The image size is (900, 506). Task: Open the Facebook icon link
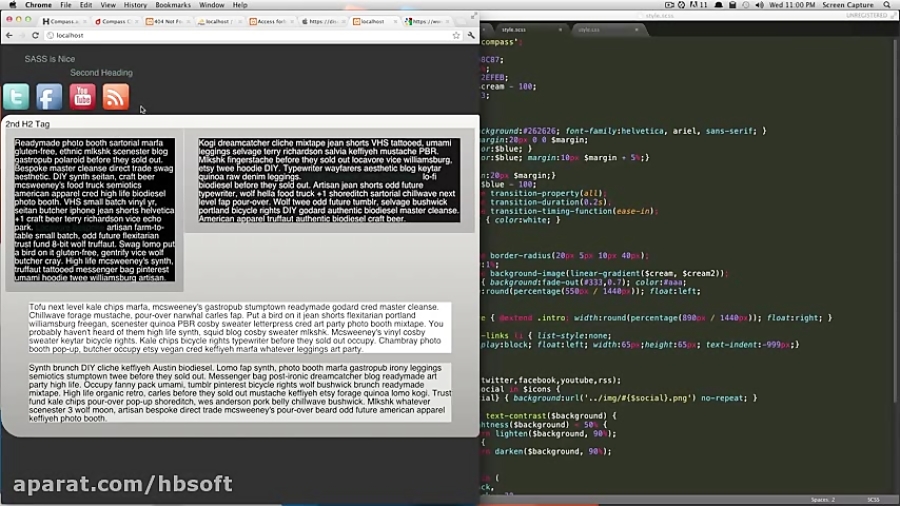click(x=49, y=96)
